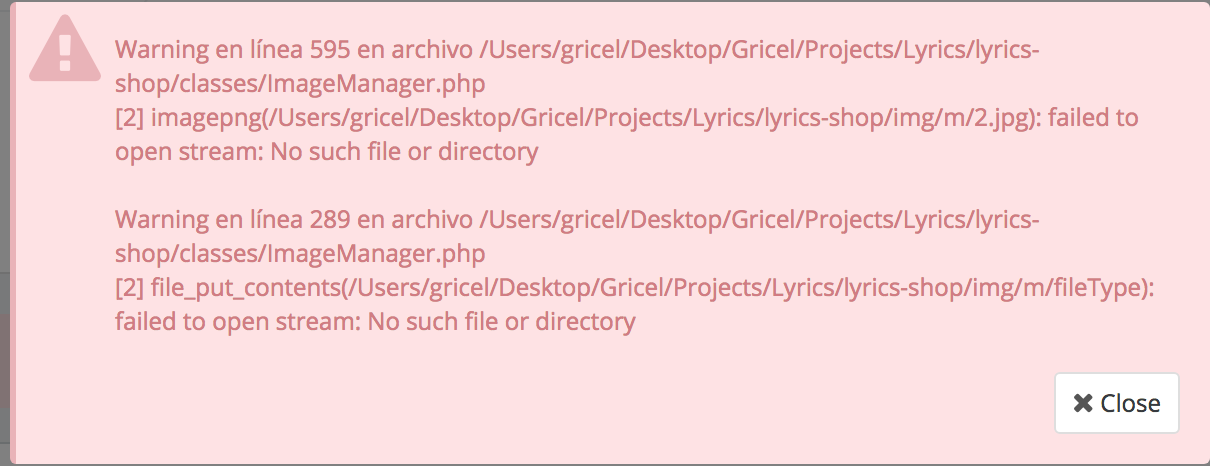The image size is (1210, 466).
Task: Click the number 289 in second warning
Action: [x=329, y=220]
